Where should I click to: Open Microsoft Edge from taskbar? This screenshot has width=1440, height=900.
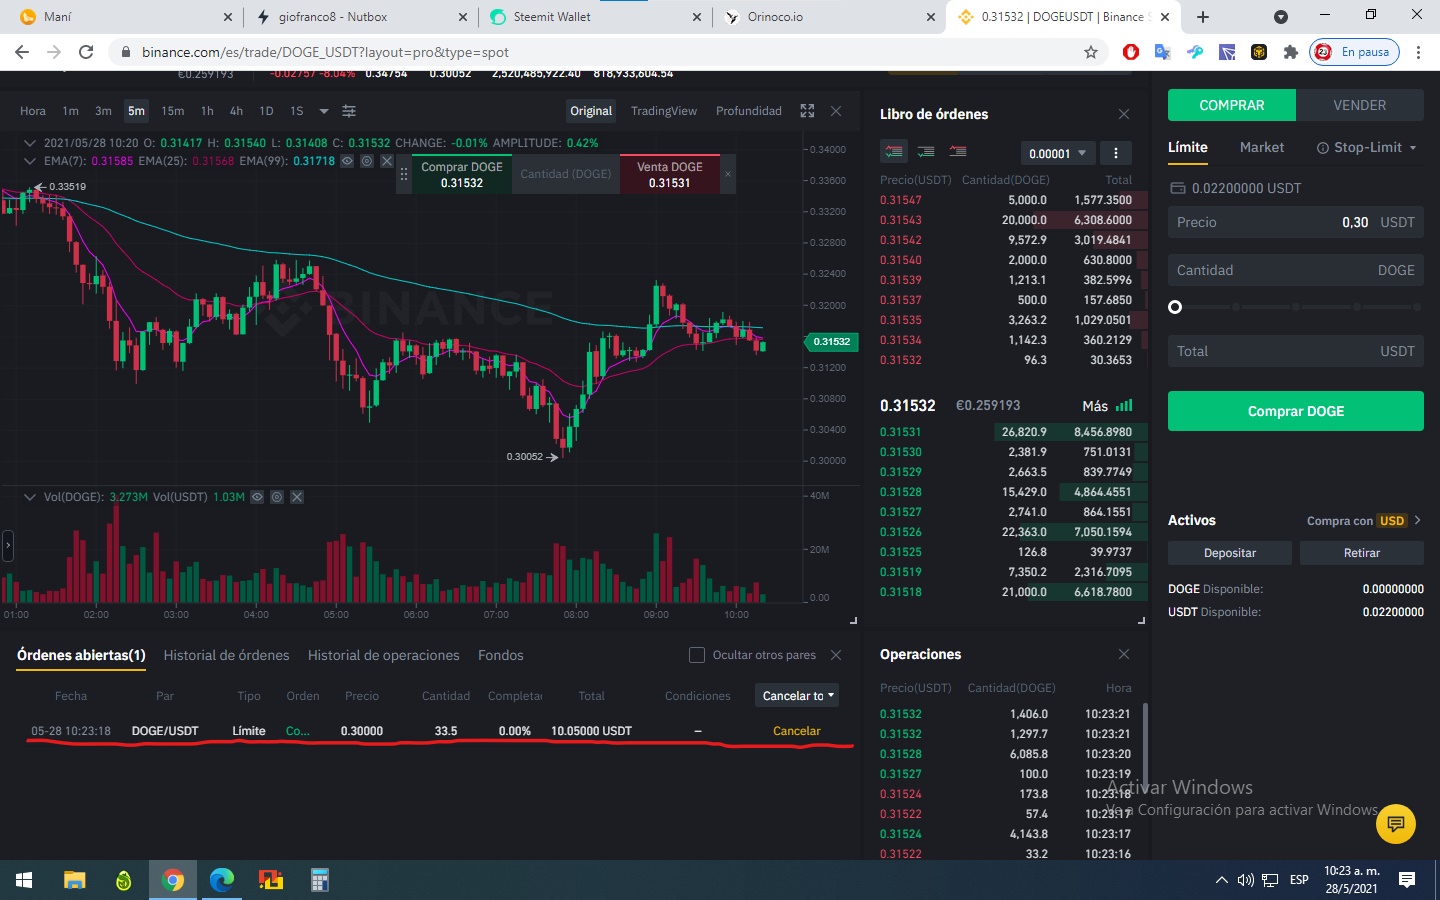click(x=222, y=880)
